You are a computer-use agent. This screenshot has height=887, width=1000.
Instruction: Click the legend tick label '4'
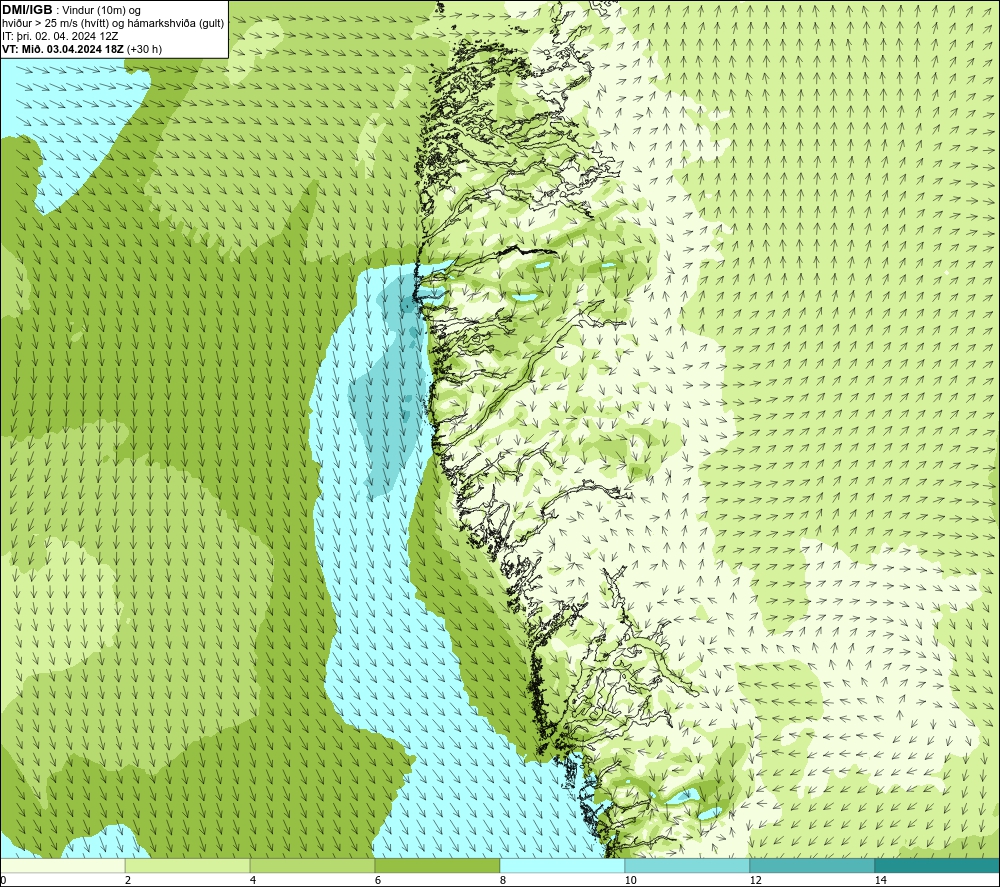pos(253,881)
